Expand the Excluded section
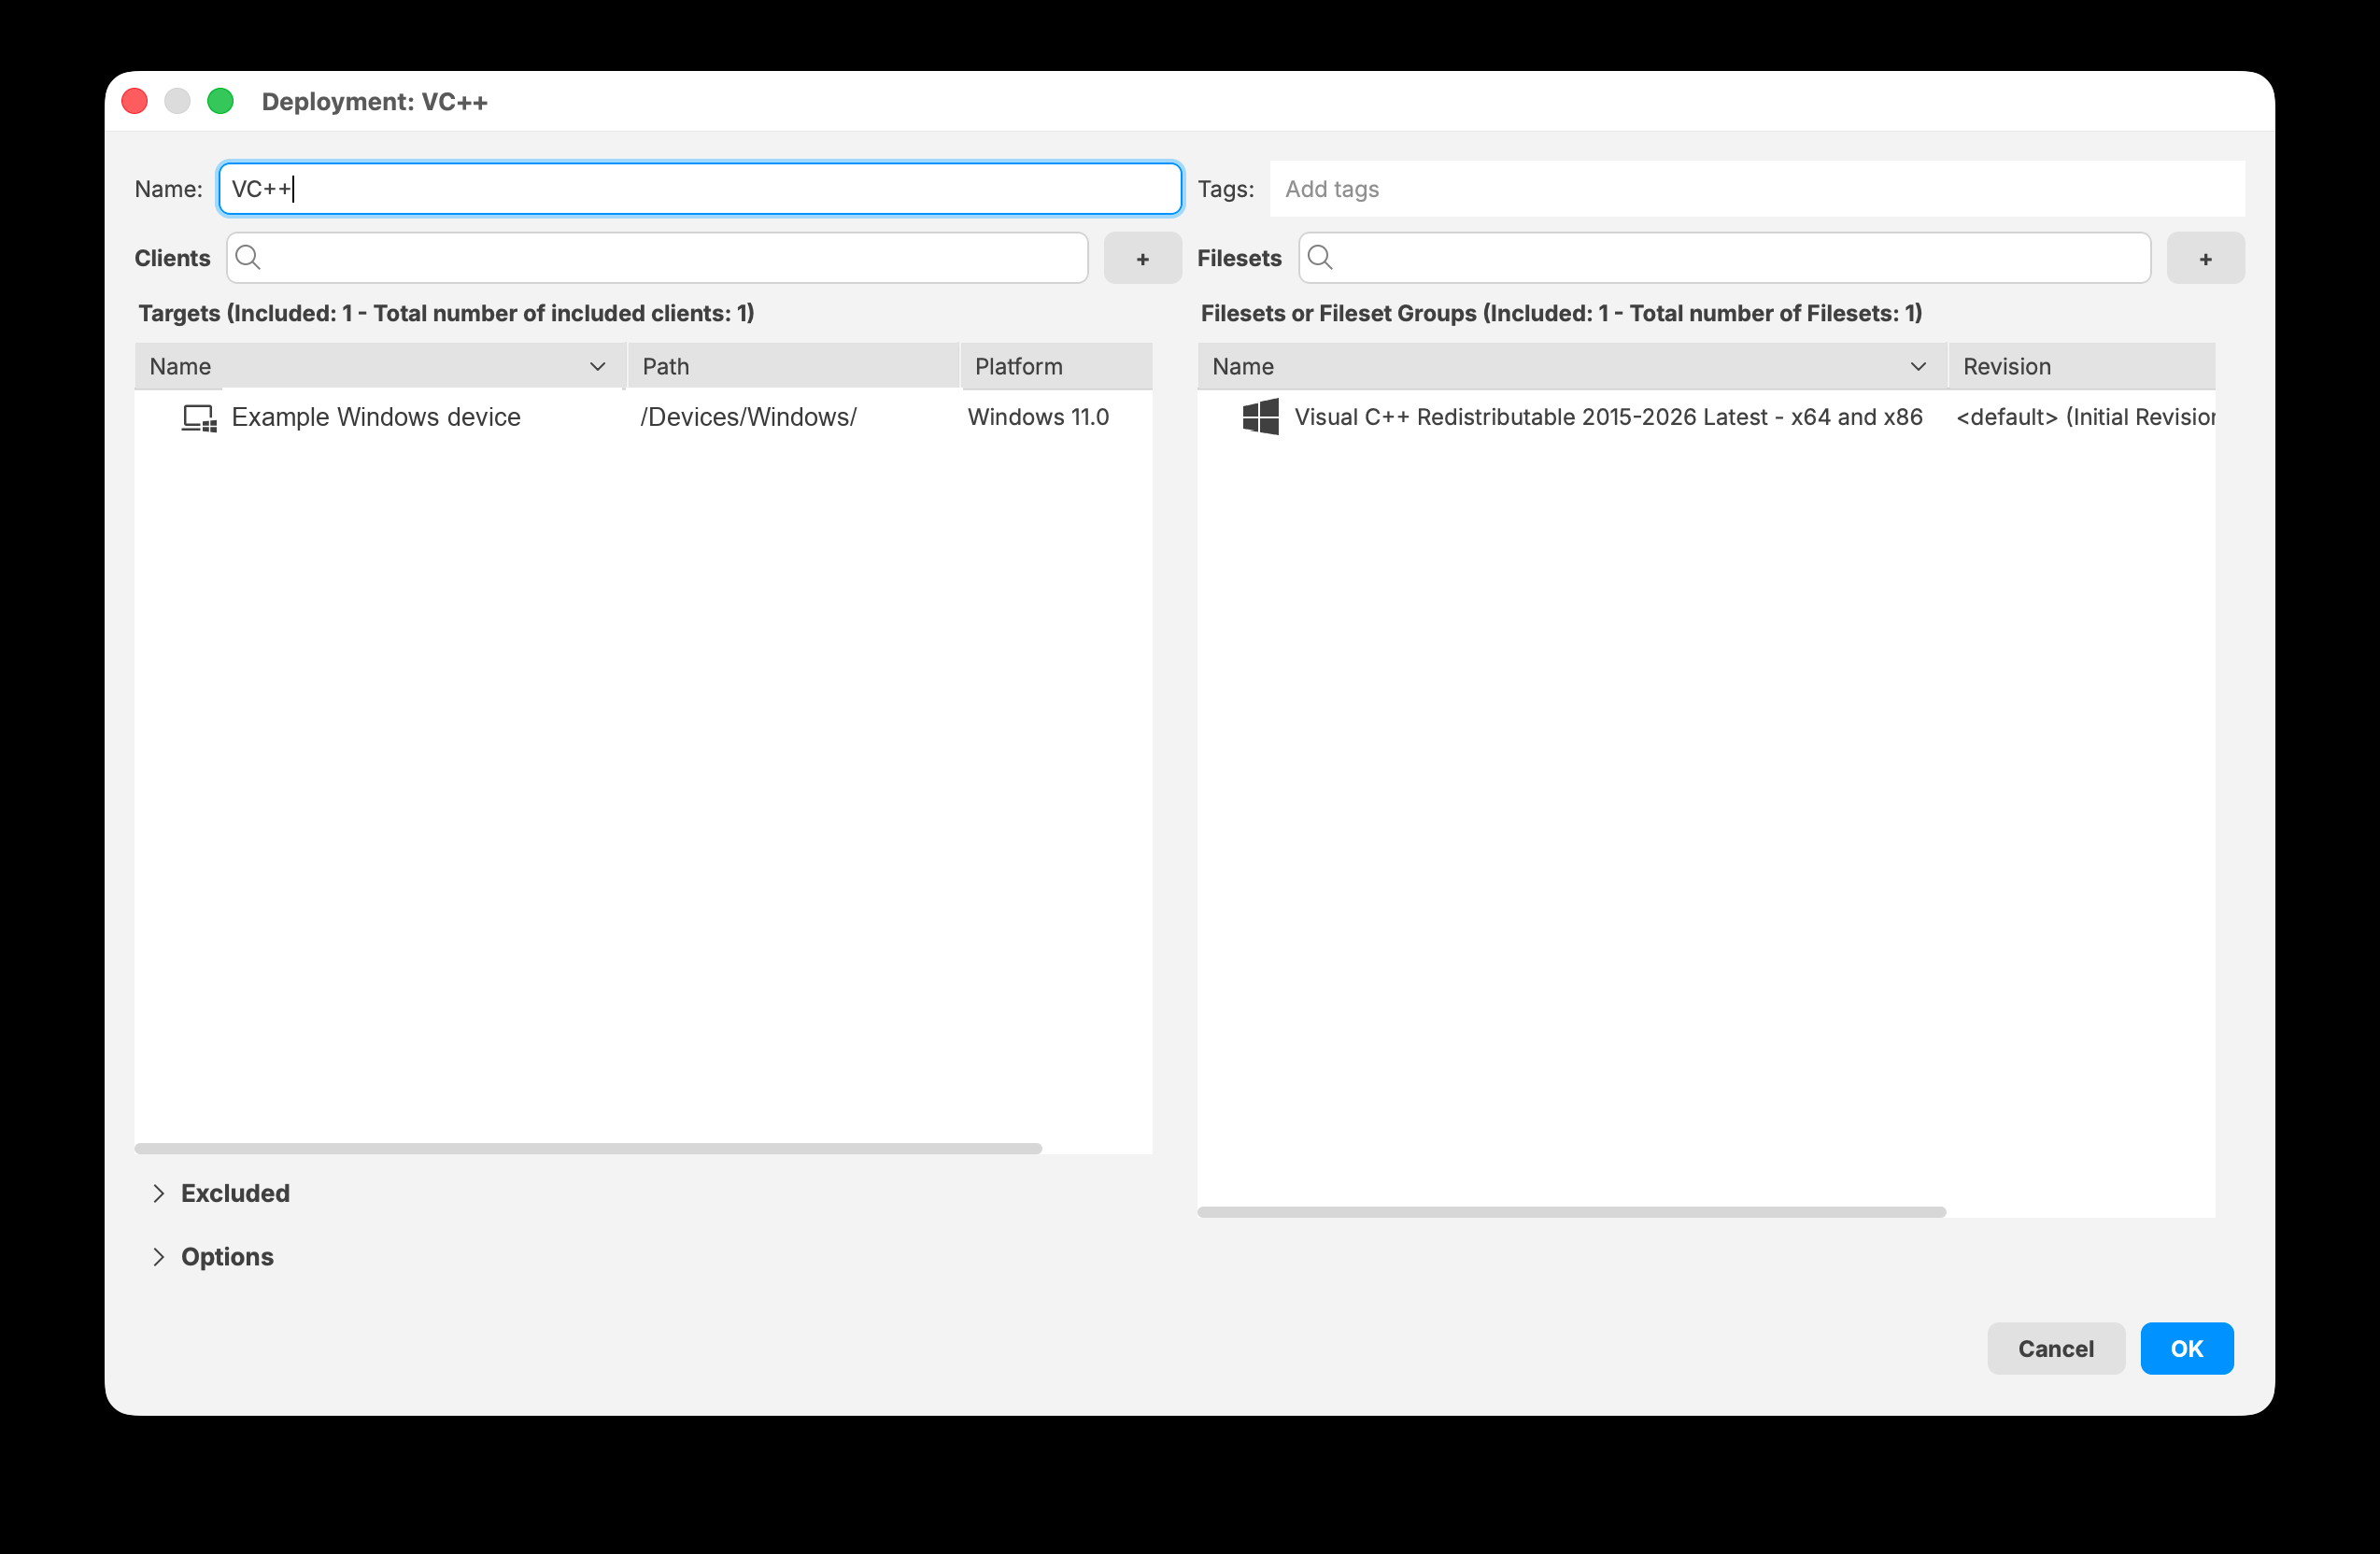The width and height of the screenshot is (2380, 1554). click(158, 1193)
